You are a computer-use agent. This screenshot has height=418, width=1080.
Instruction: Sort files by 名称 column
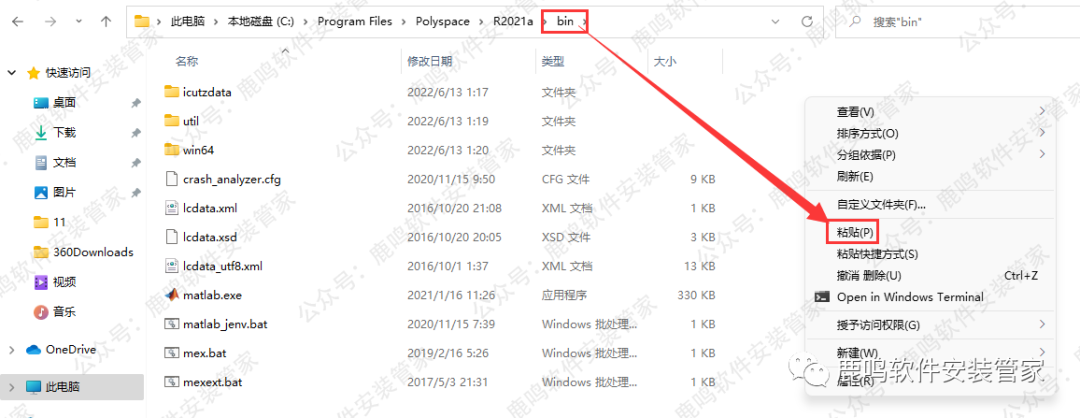pos(187,61)
